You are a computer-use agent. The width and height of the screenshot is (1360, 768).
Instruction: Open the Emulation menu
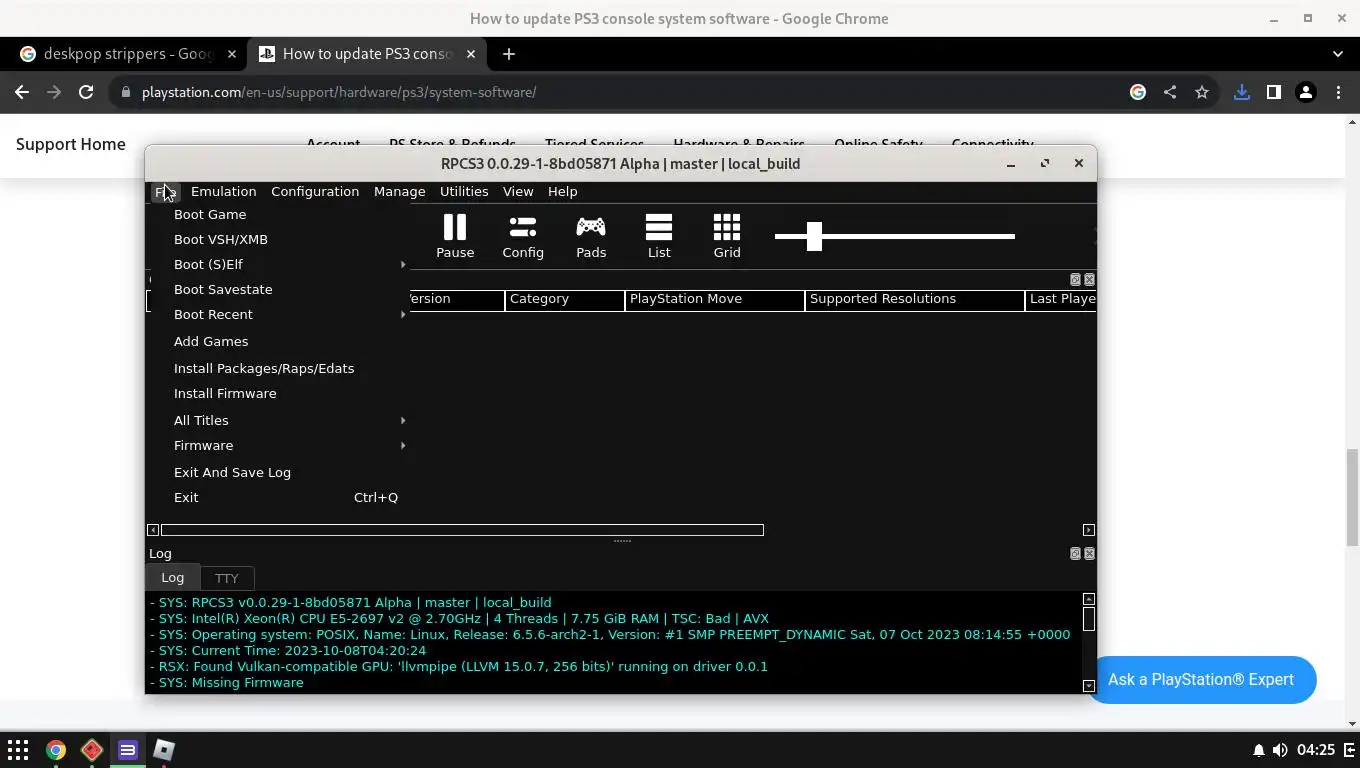(223, 191)
